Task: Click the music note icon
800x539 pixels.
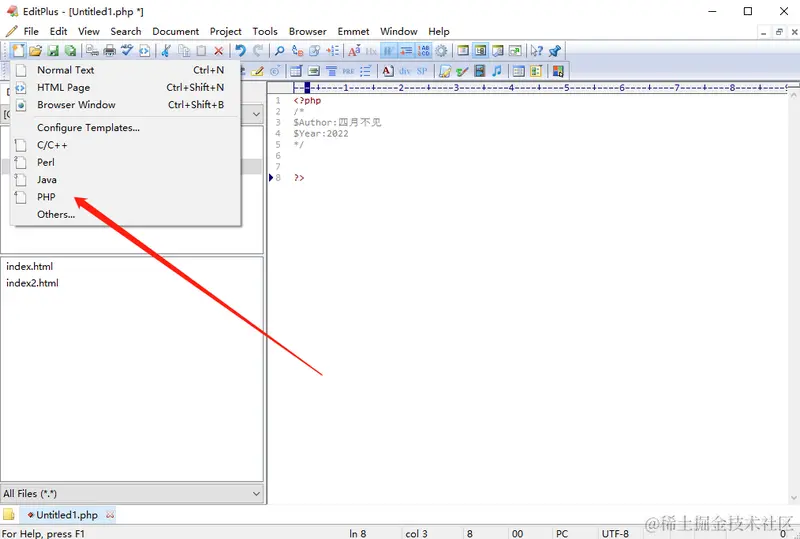Action: click(x=497, y=71)
